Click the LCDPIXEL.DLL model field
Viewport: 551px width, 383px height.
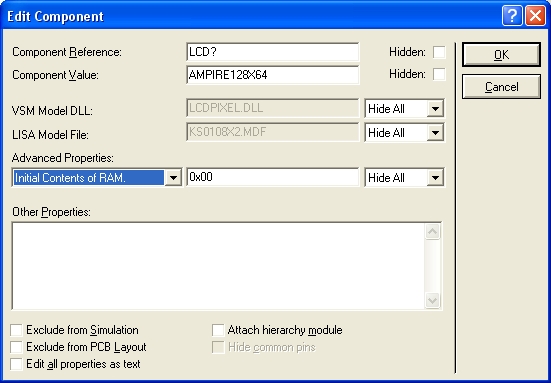click(x=273, y=108)
